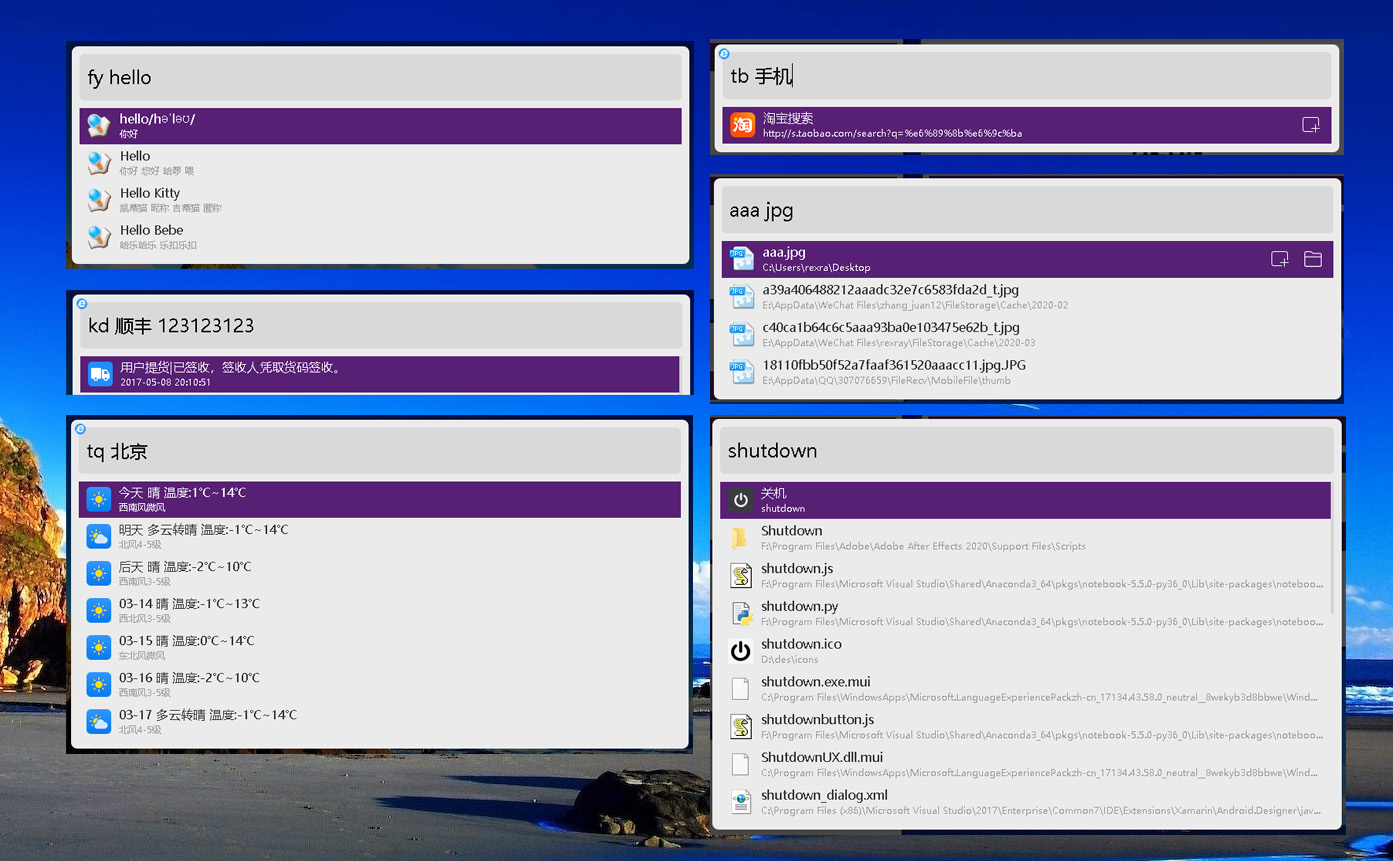Click the search box containing "fy hello"
The height and width of the screenshot is (861, 1393).
[380, 77]
